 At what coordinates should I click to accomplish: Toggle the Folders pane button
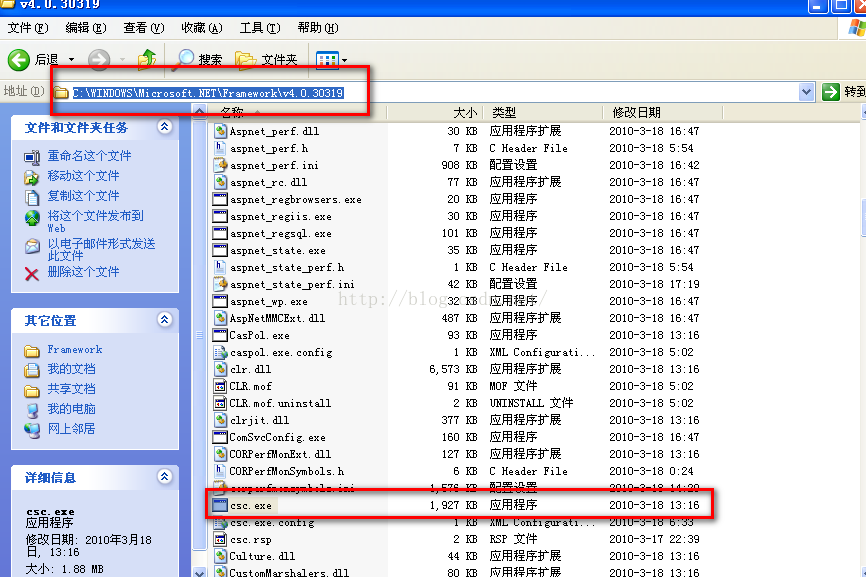266,60
